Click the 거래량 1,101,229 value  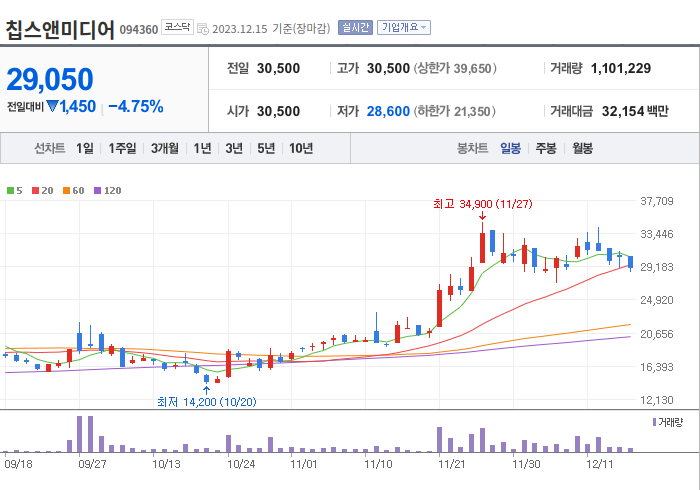coord(621,68)
